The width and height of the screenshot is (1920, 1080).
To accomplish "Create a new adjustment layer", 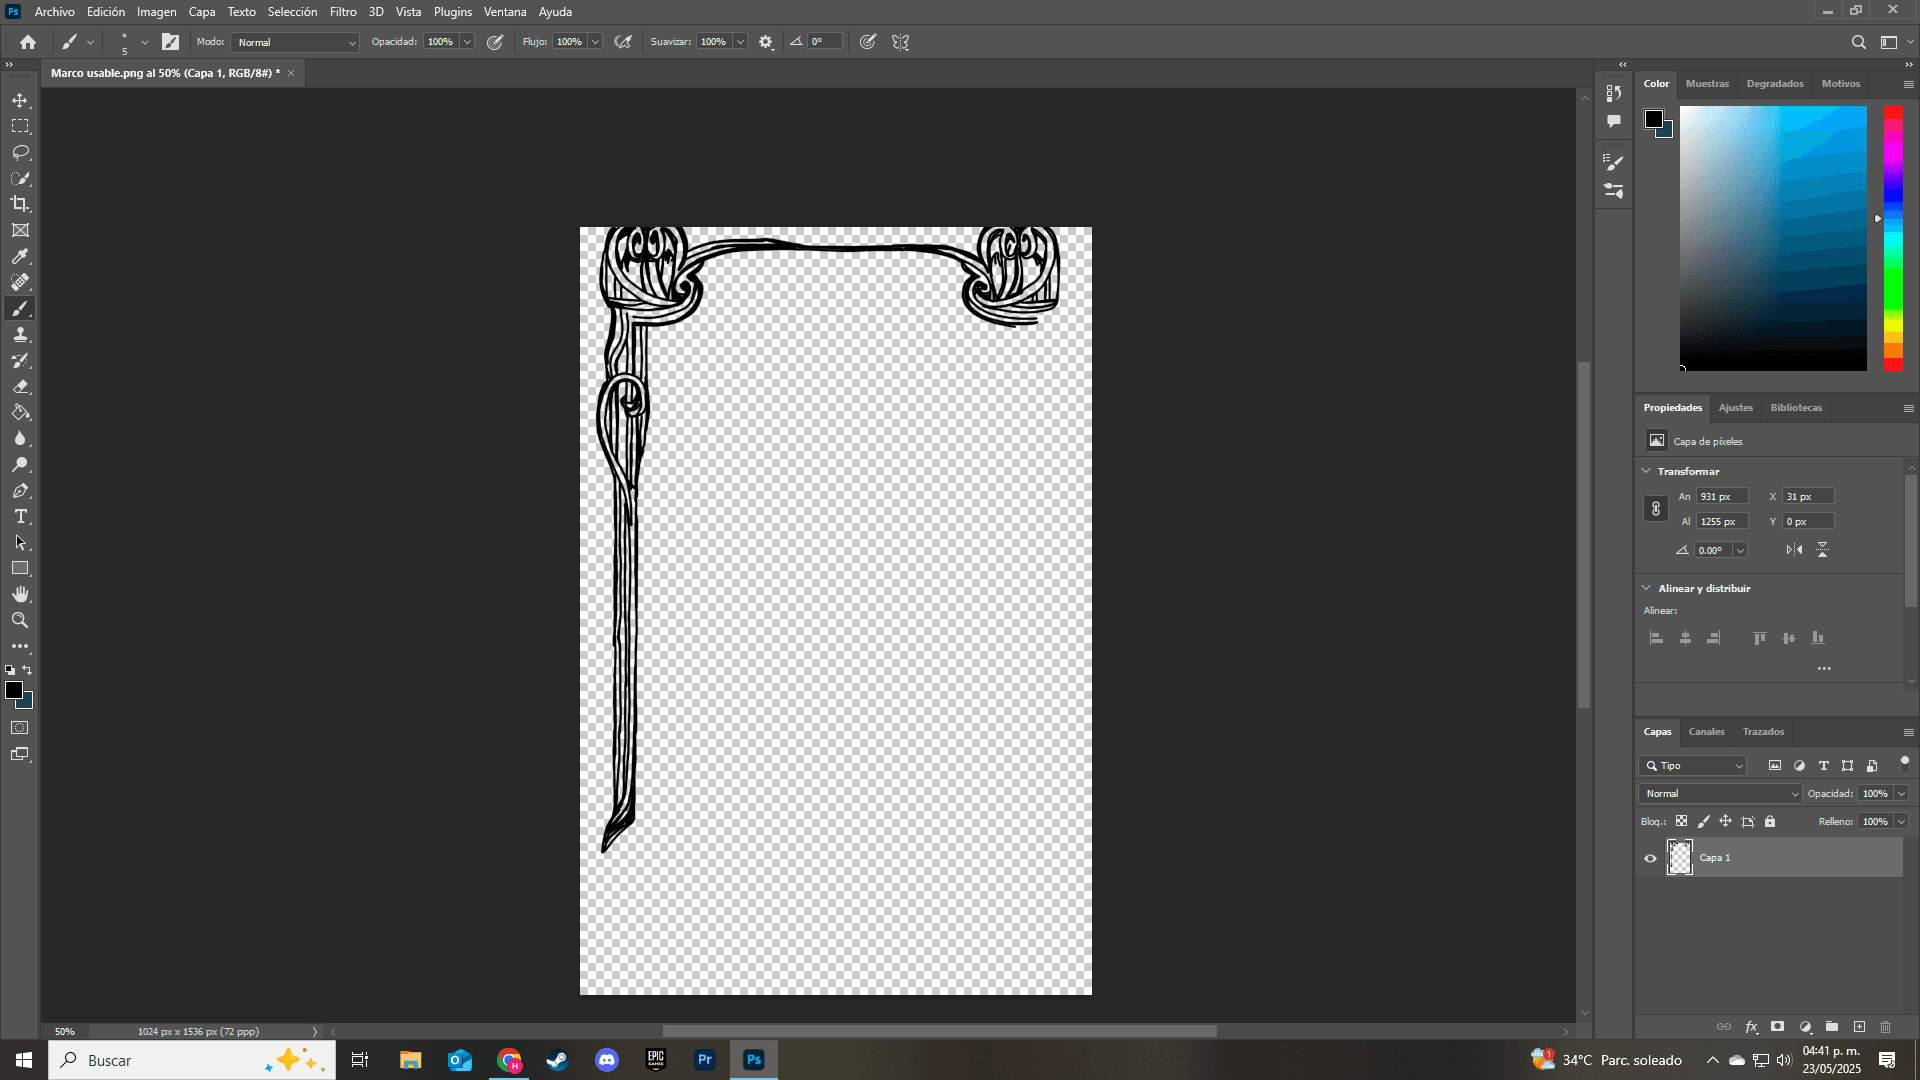I will (1805, 1027).
